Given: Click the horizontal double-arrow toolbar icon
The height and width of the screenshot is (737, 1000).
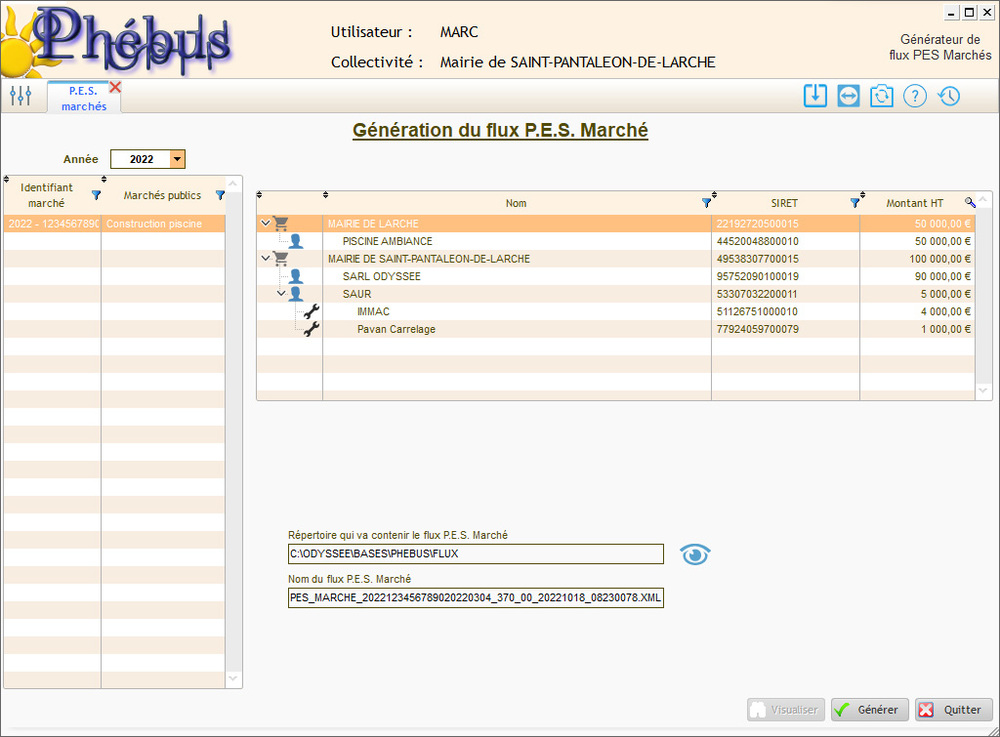Looking at the screenshot, I should coord(848,96).
